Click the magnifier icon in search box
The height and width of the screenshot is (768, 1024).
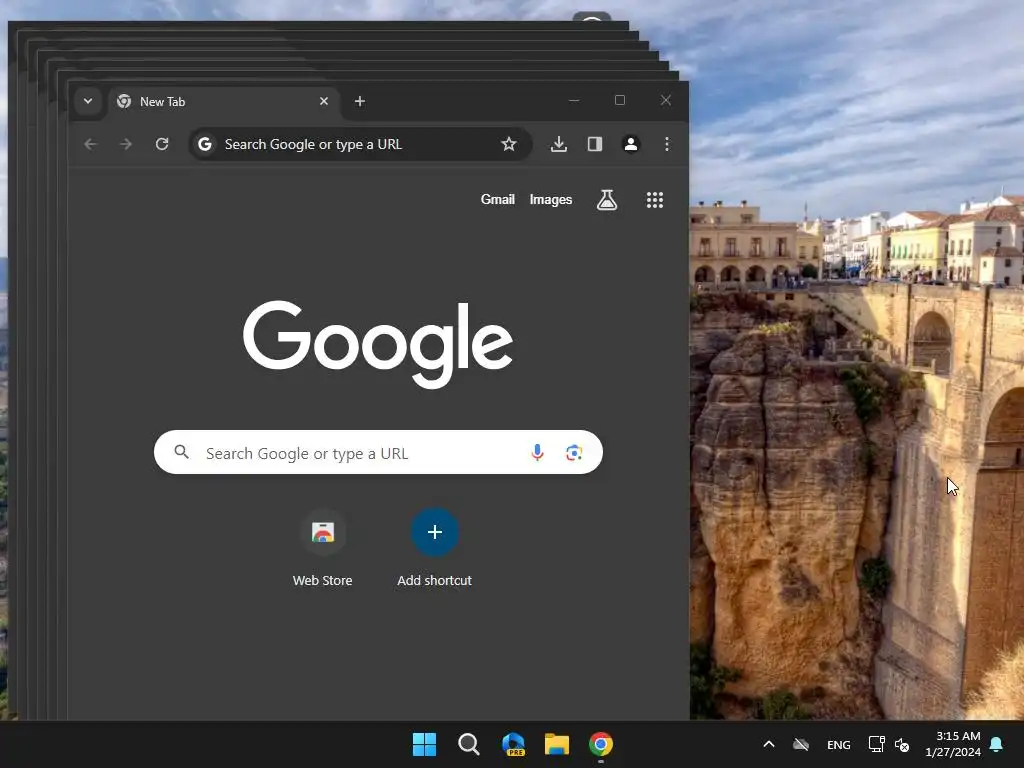[182, 452]
